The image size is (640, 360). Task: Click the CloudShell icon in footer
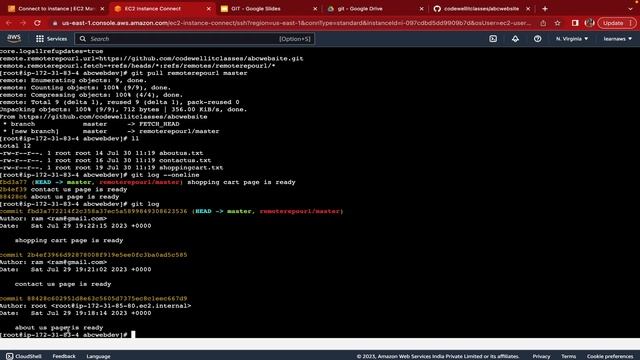(9, 356)
